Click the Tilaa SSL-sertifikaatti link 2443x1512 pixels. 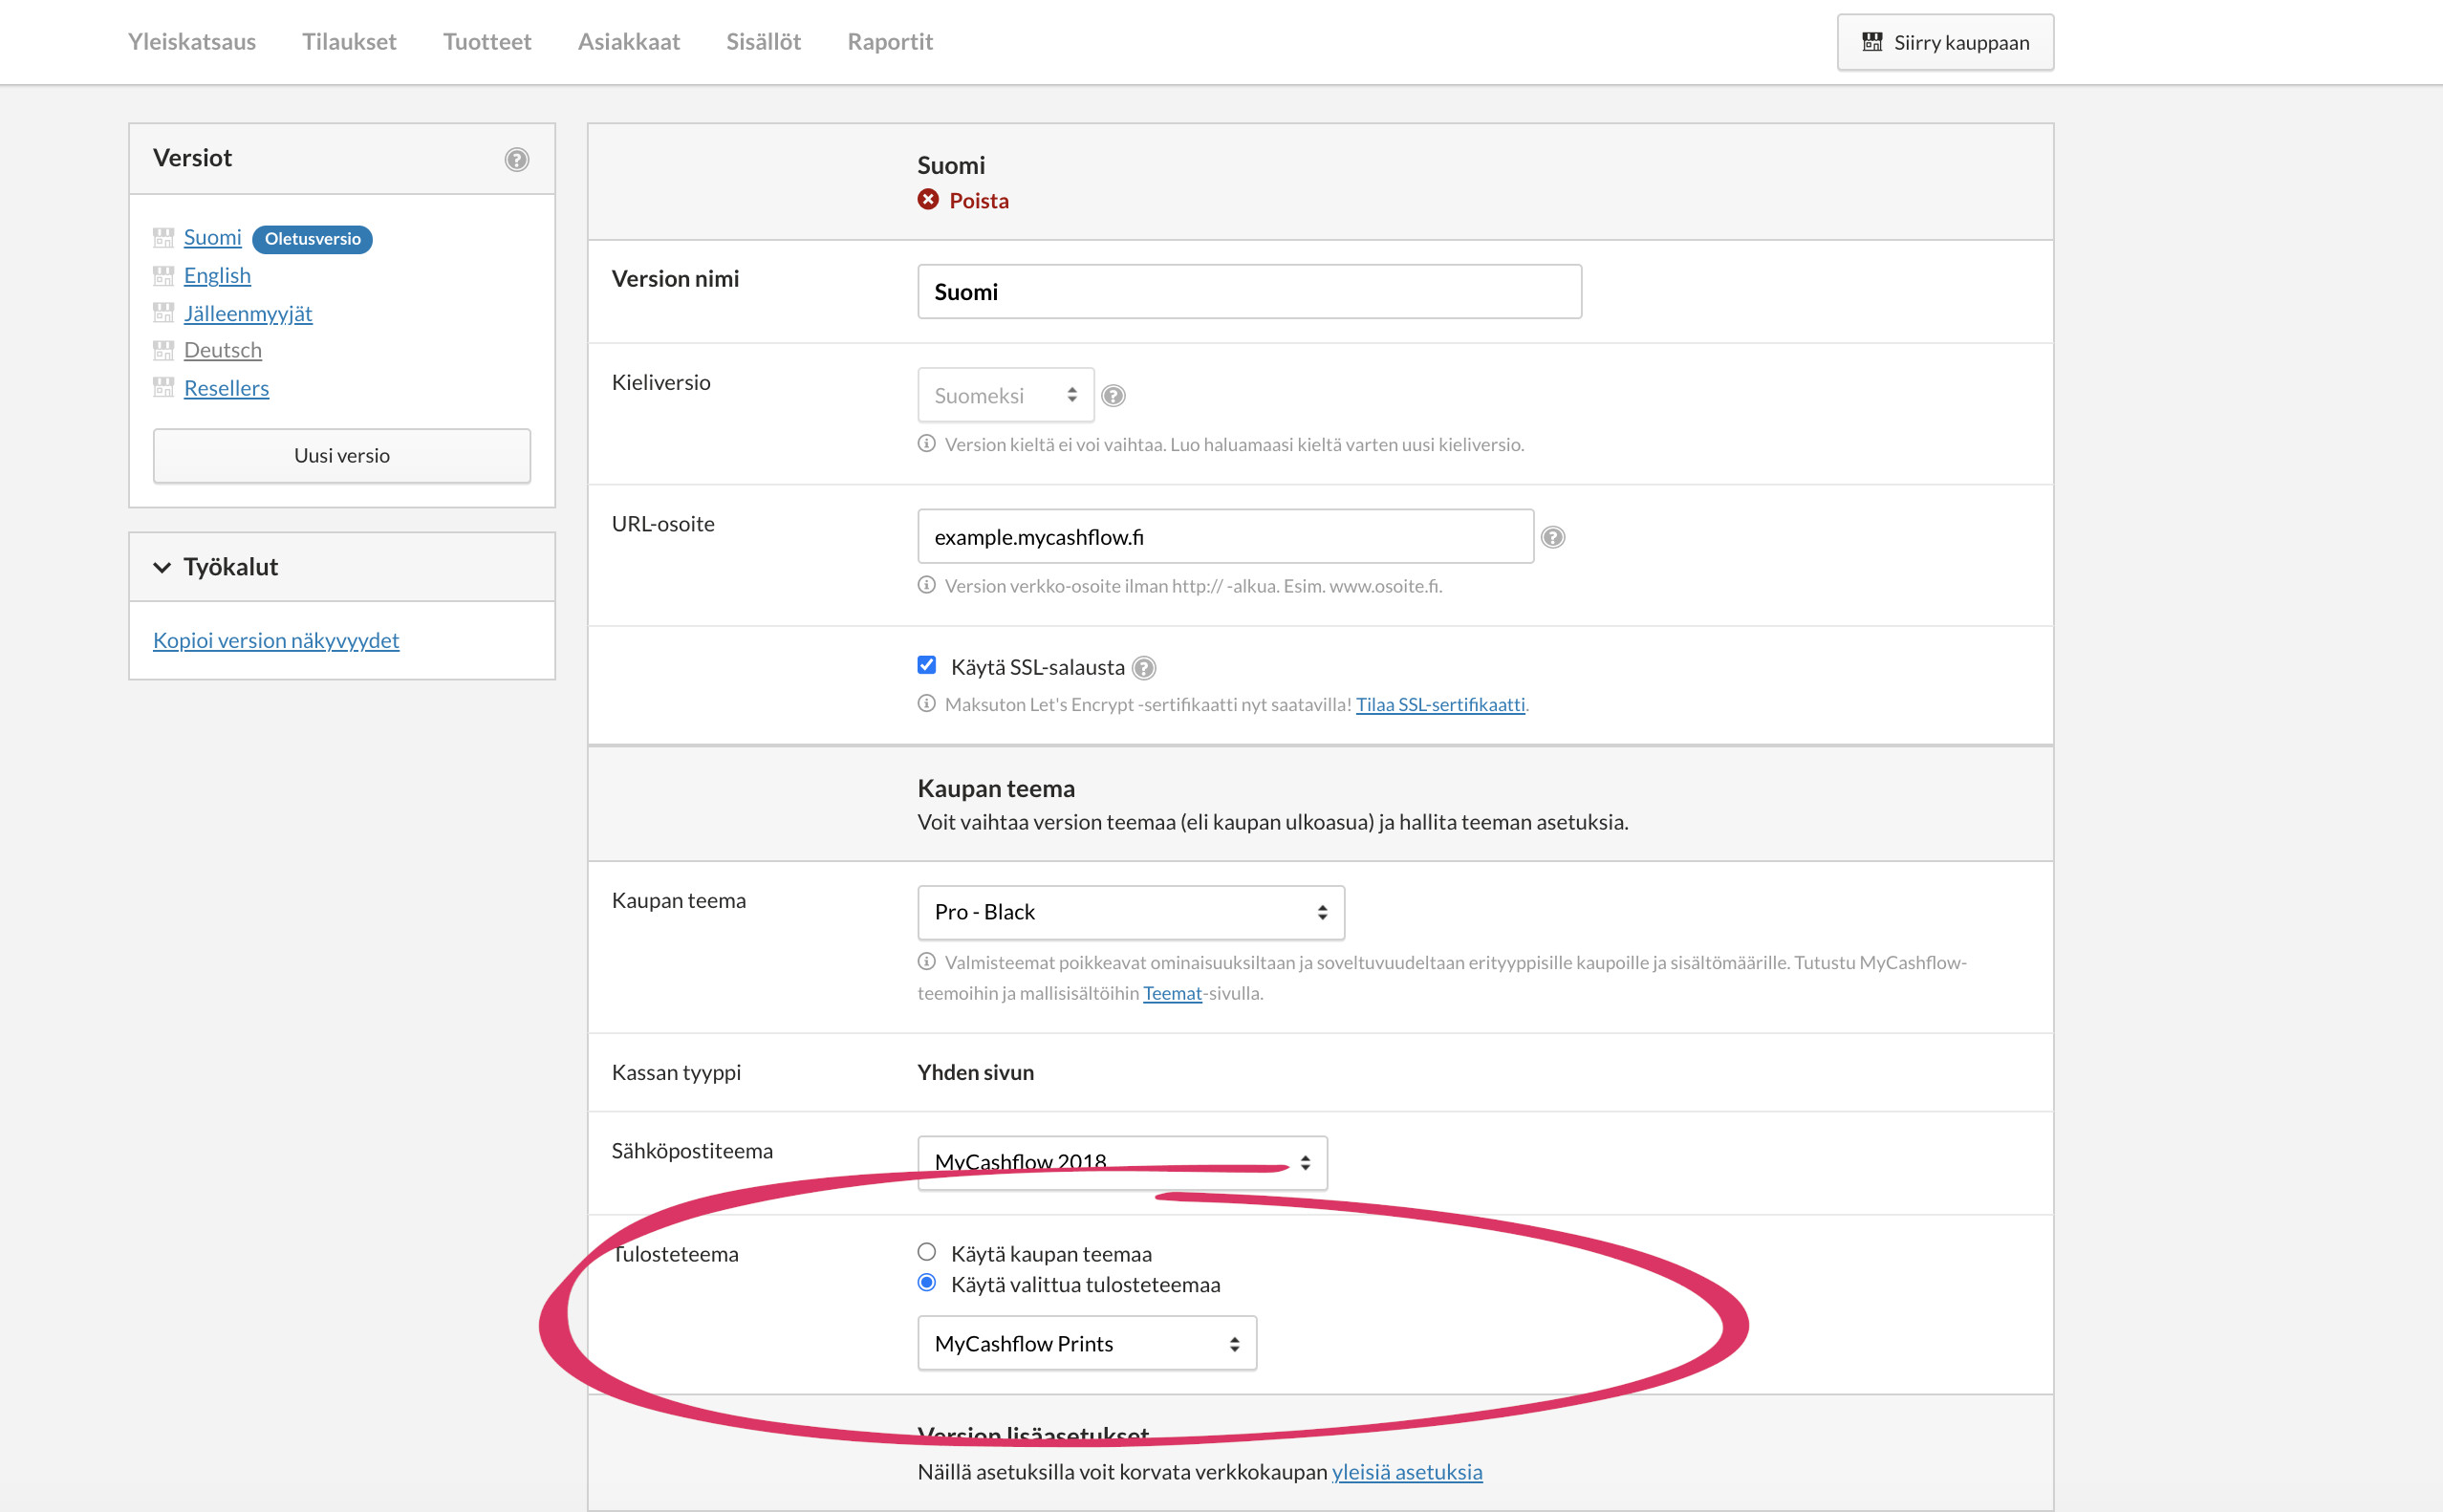(x=1439, y=704)
